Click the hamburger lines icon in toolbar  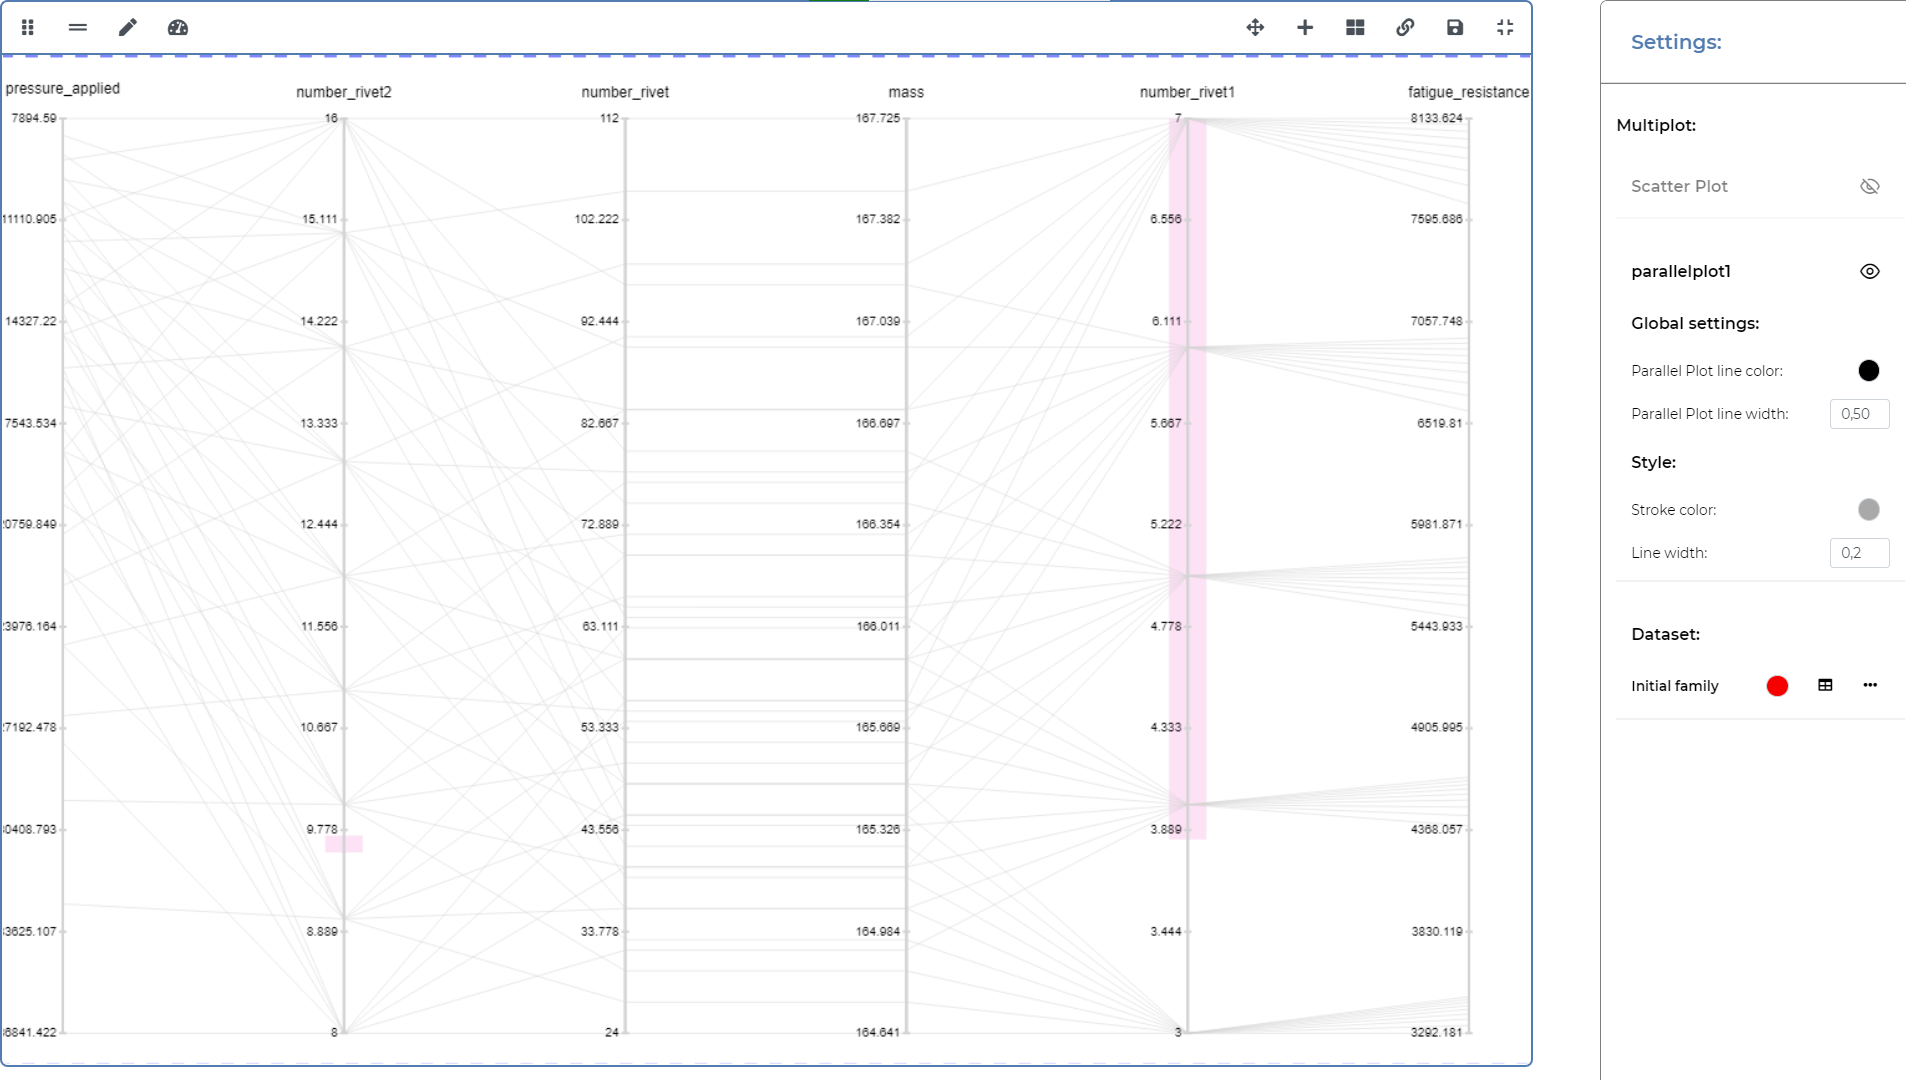[x=77, y=27]
